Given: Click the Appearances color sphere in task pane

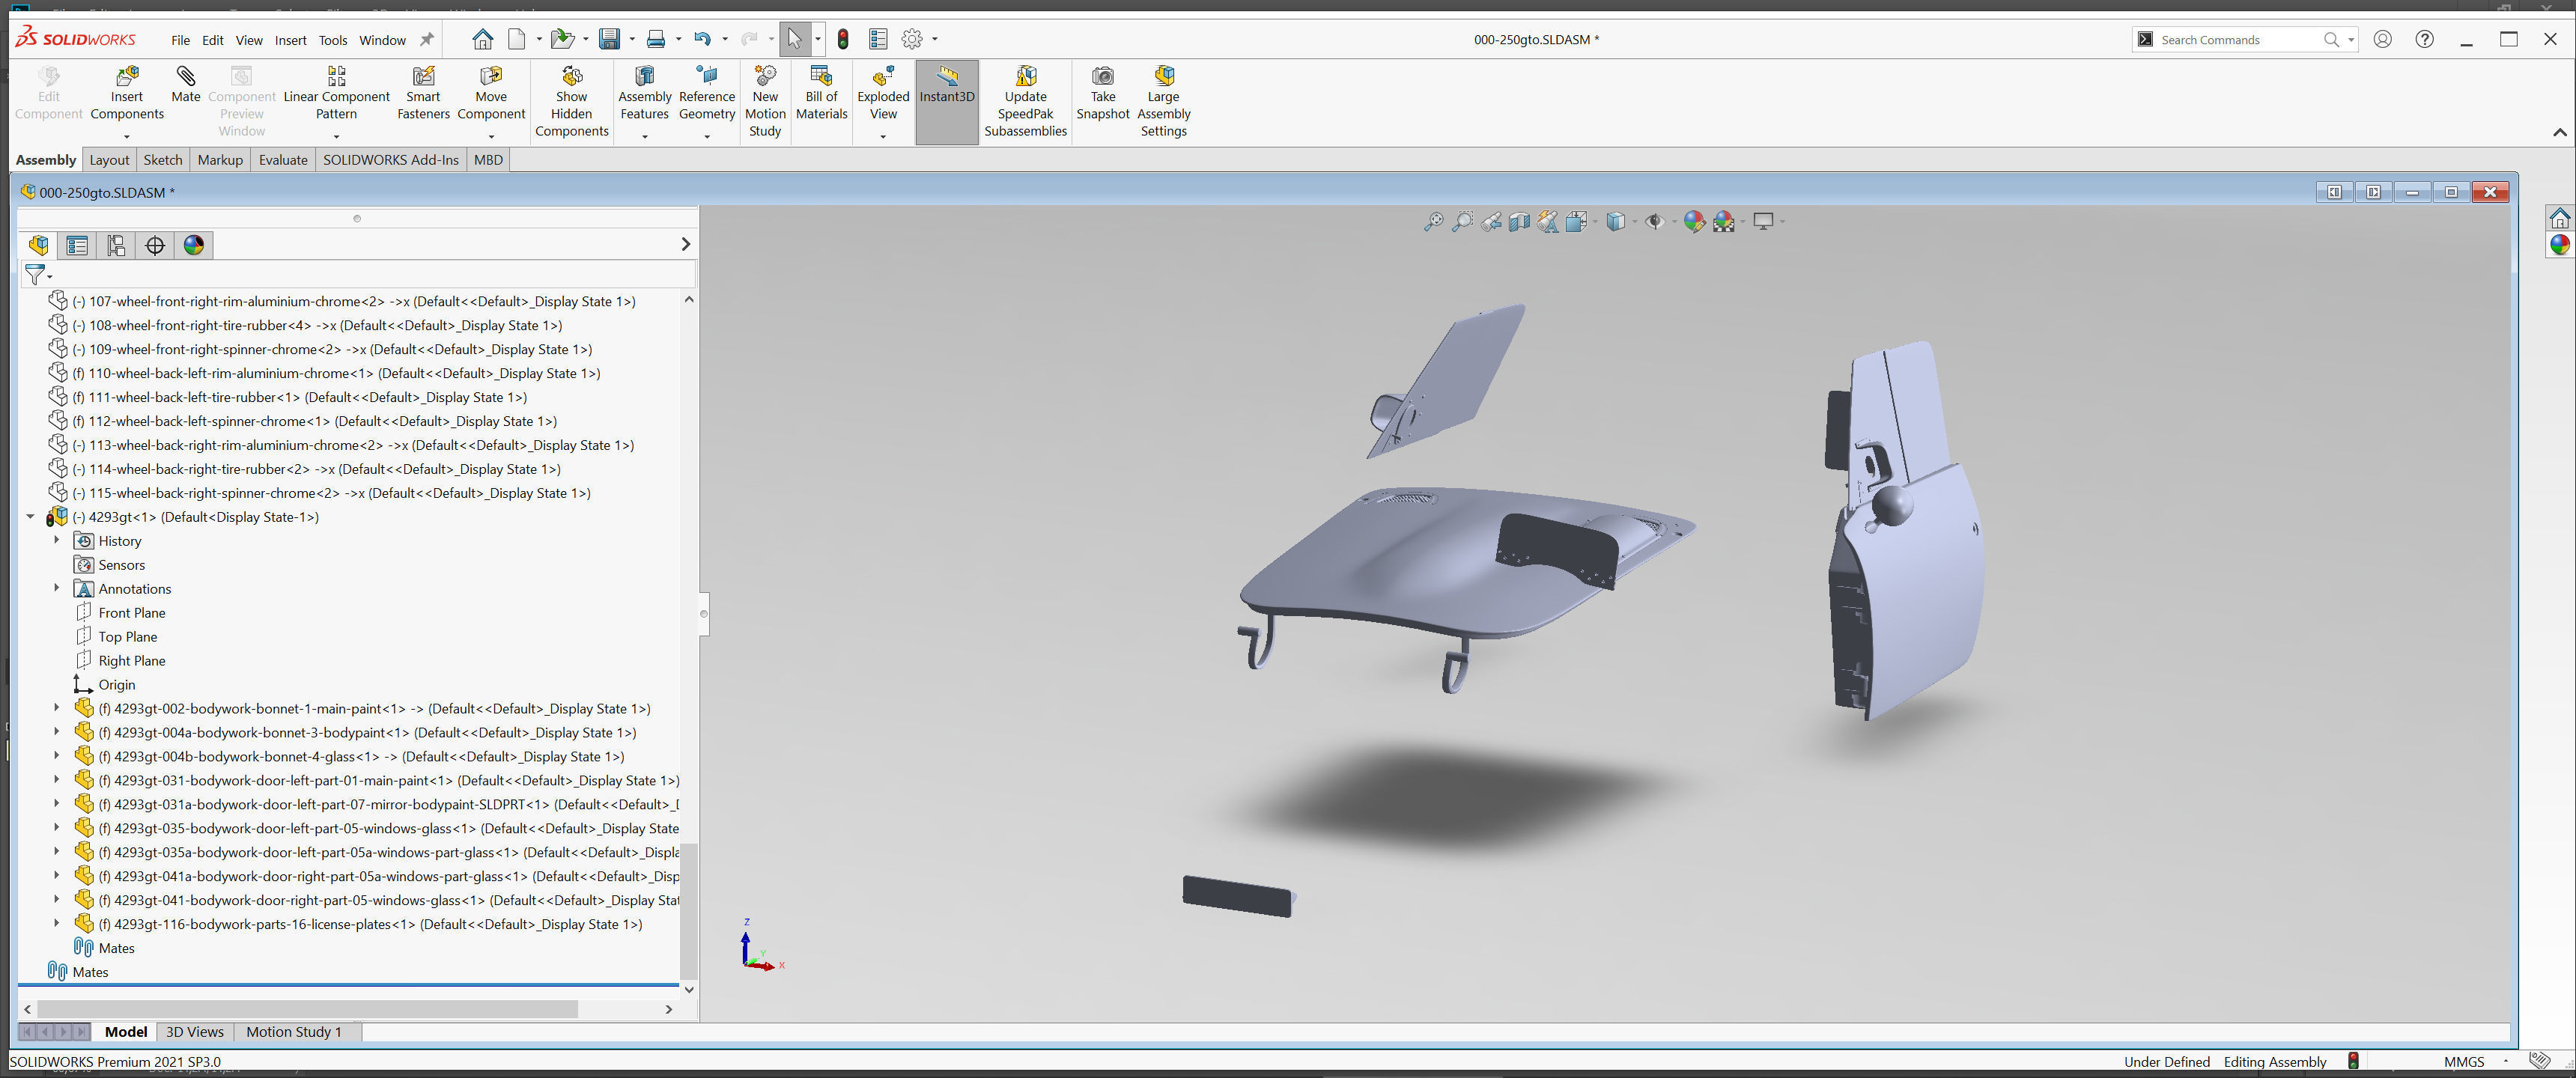Looking at the screenshot, I should [2559, 245].
